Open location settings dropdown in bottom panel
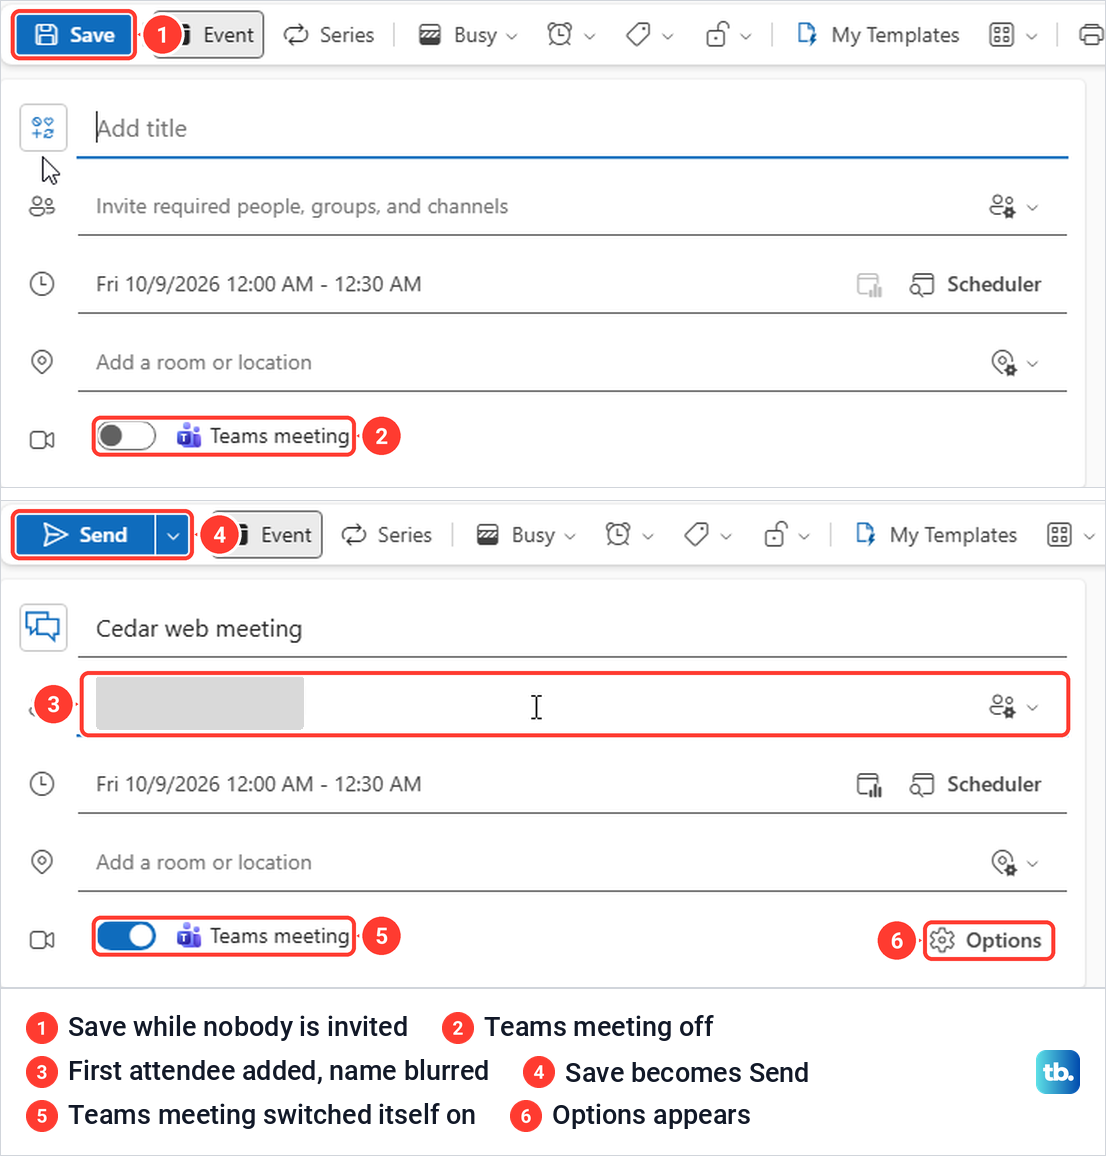1106x1156 pixels. pyautogui.click(x=1015, y=863)
